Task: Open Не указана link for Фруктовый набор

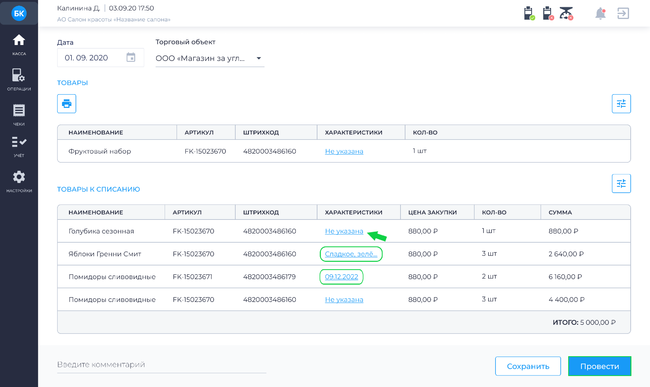Action: click(x=344, y=152)
